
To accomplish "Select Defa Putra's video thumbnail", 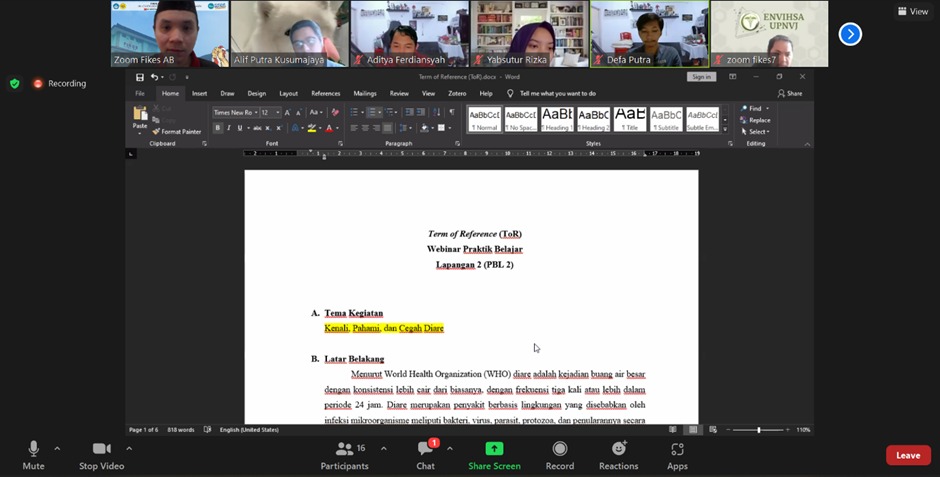I will (649, 34).
